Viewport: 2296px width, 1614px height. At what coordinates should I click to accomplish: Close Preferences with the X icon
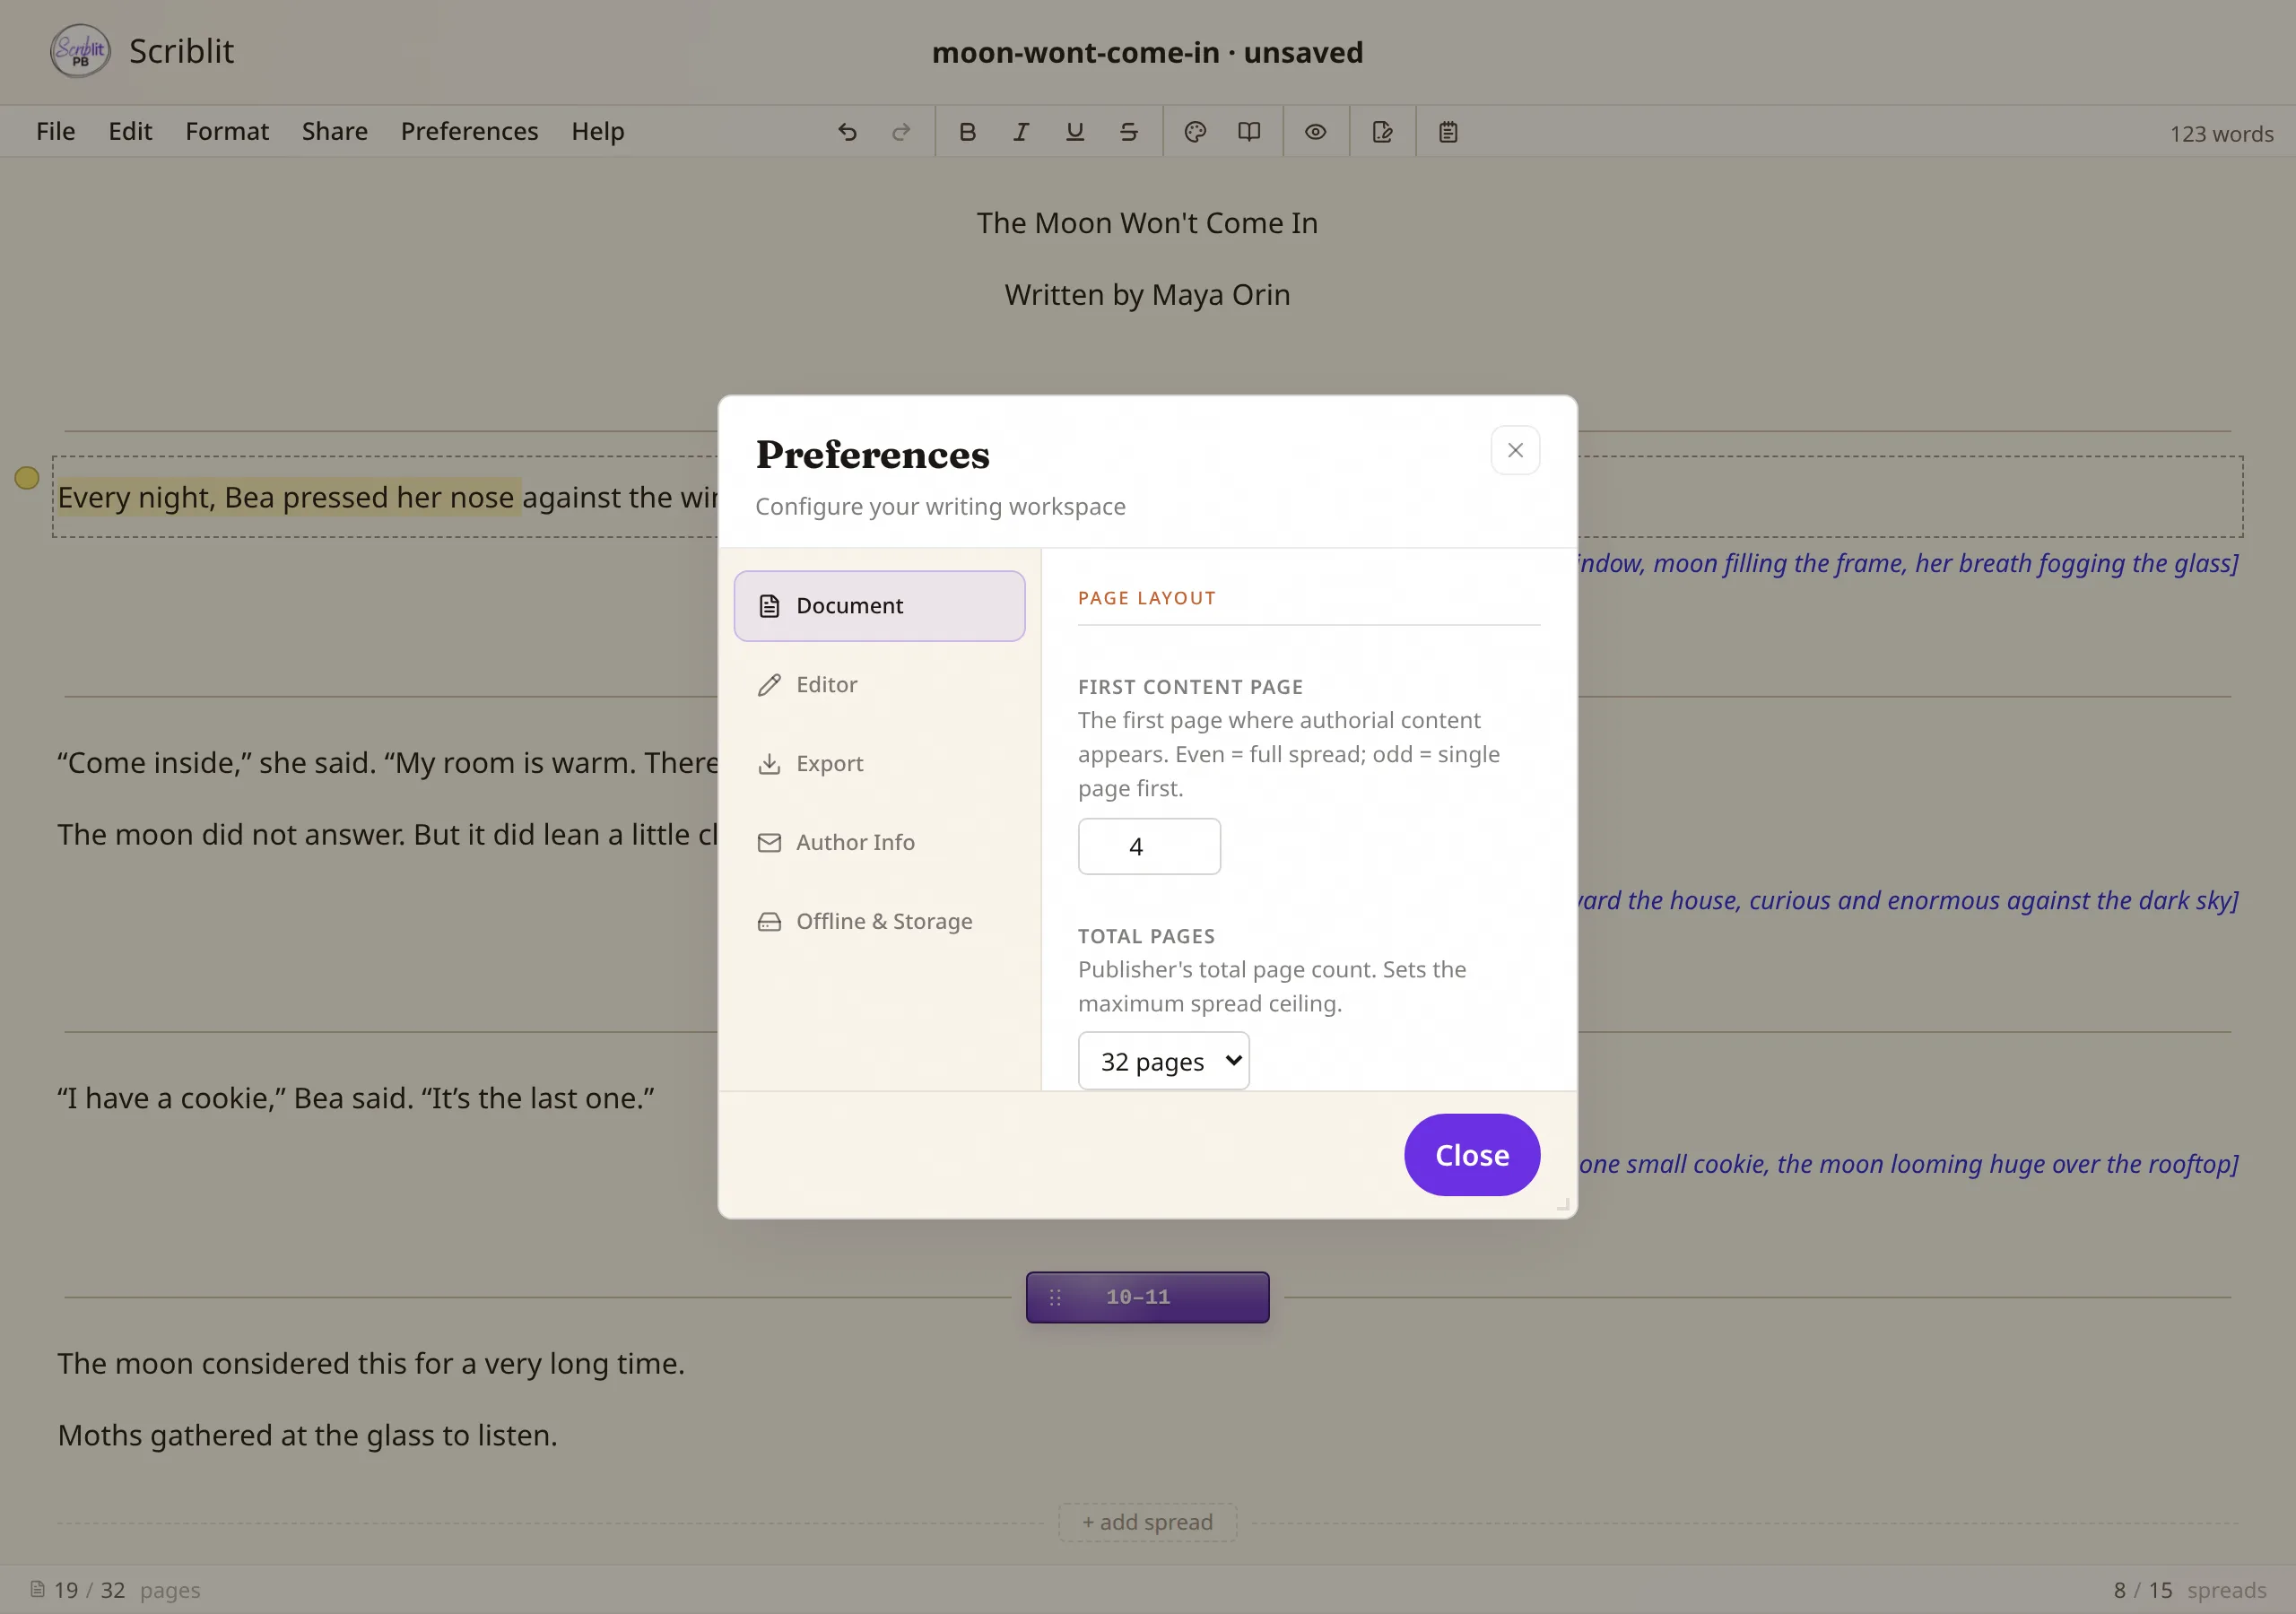coord(1515,450)
